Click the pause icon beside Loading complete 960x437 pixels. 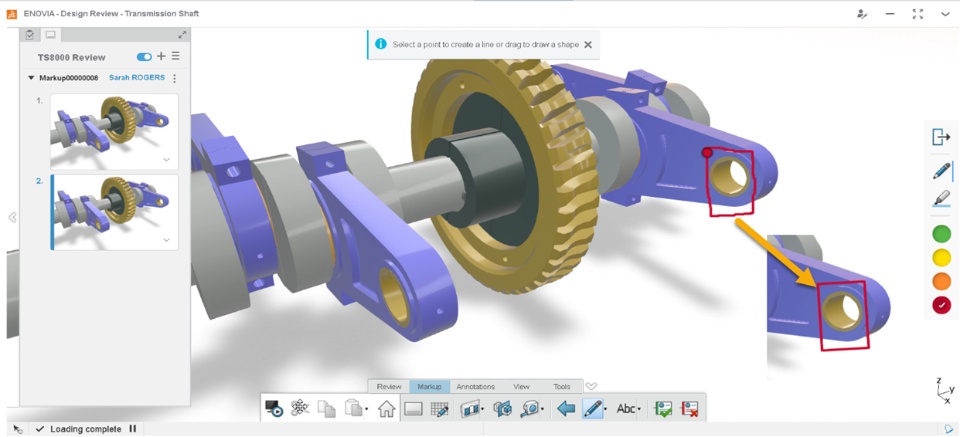(132, 429)
